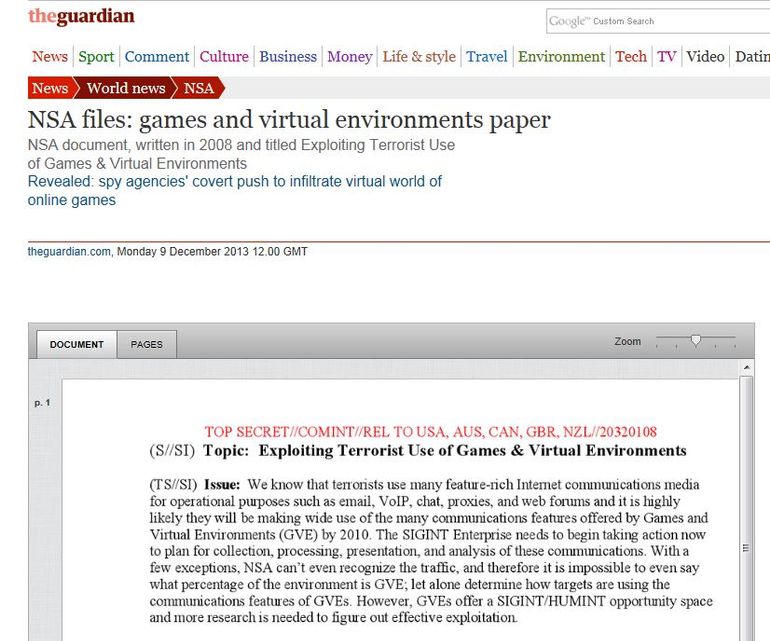Open the spy agencies' covert push article link
The image size is (770, 641).
tap(234, 190)
